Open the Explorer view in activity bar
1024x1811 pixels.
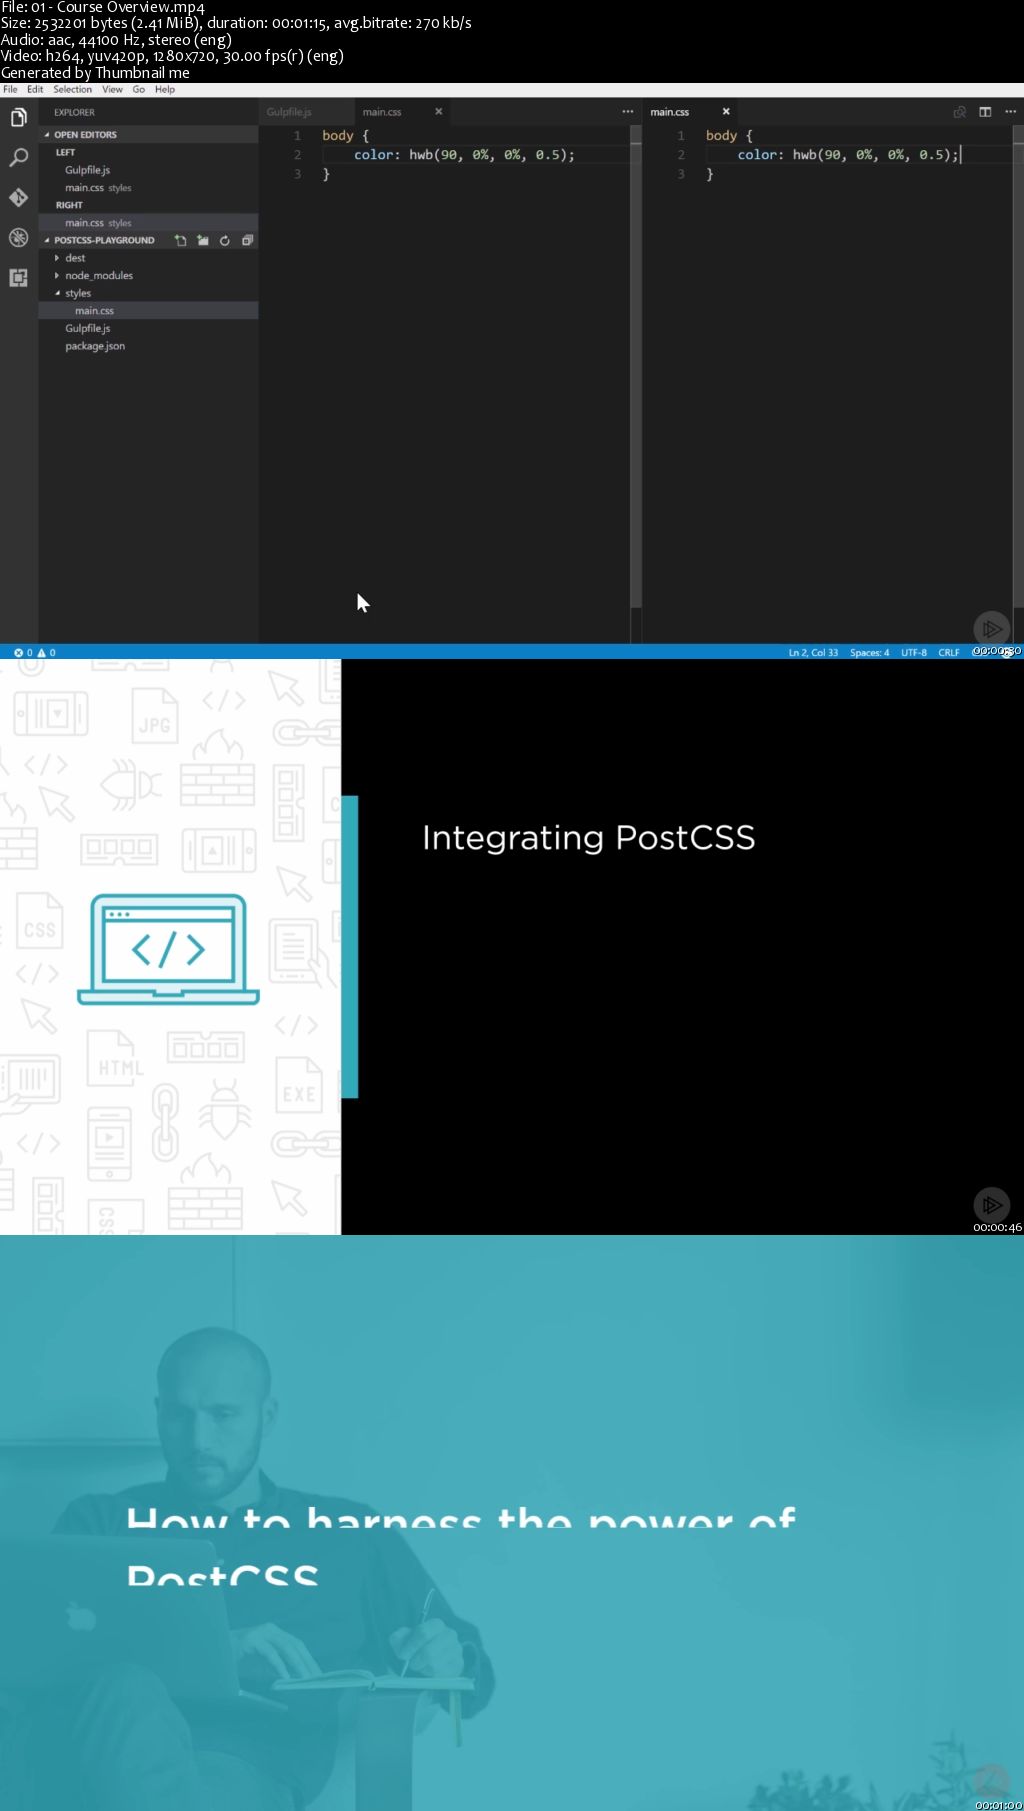click(18, 118)
